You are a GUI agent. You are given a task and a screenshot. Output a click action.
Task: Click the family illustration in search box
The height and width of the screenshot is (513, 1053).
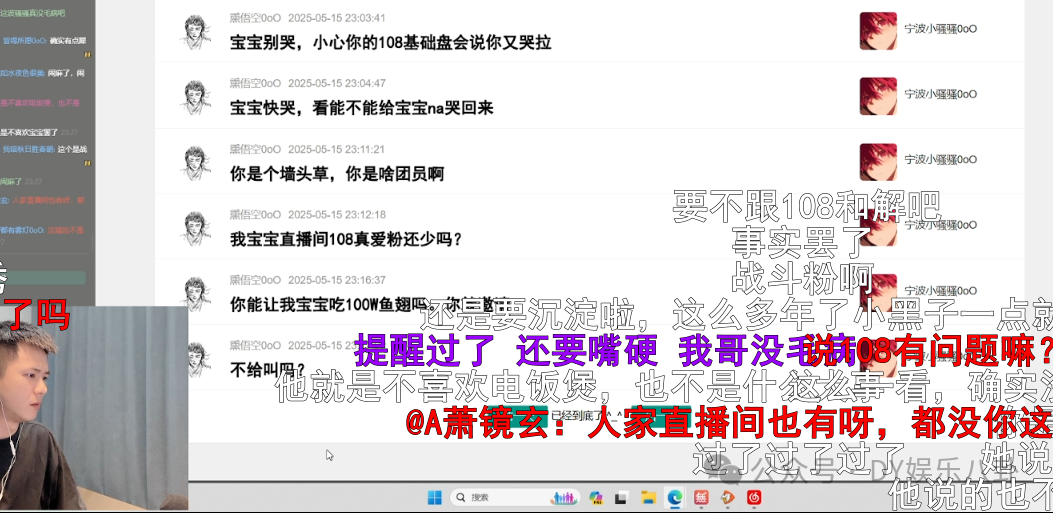[x=563, y=498]
